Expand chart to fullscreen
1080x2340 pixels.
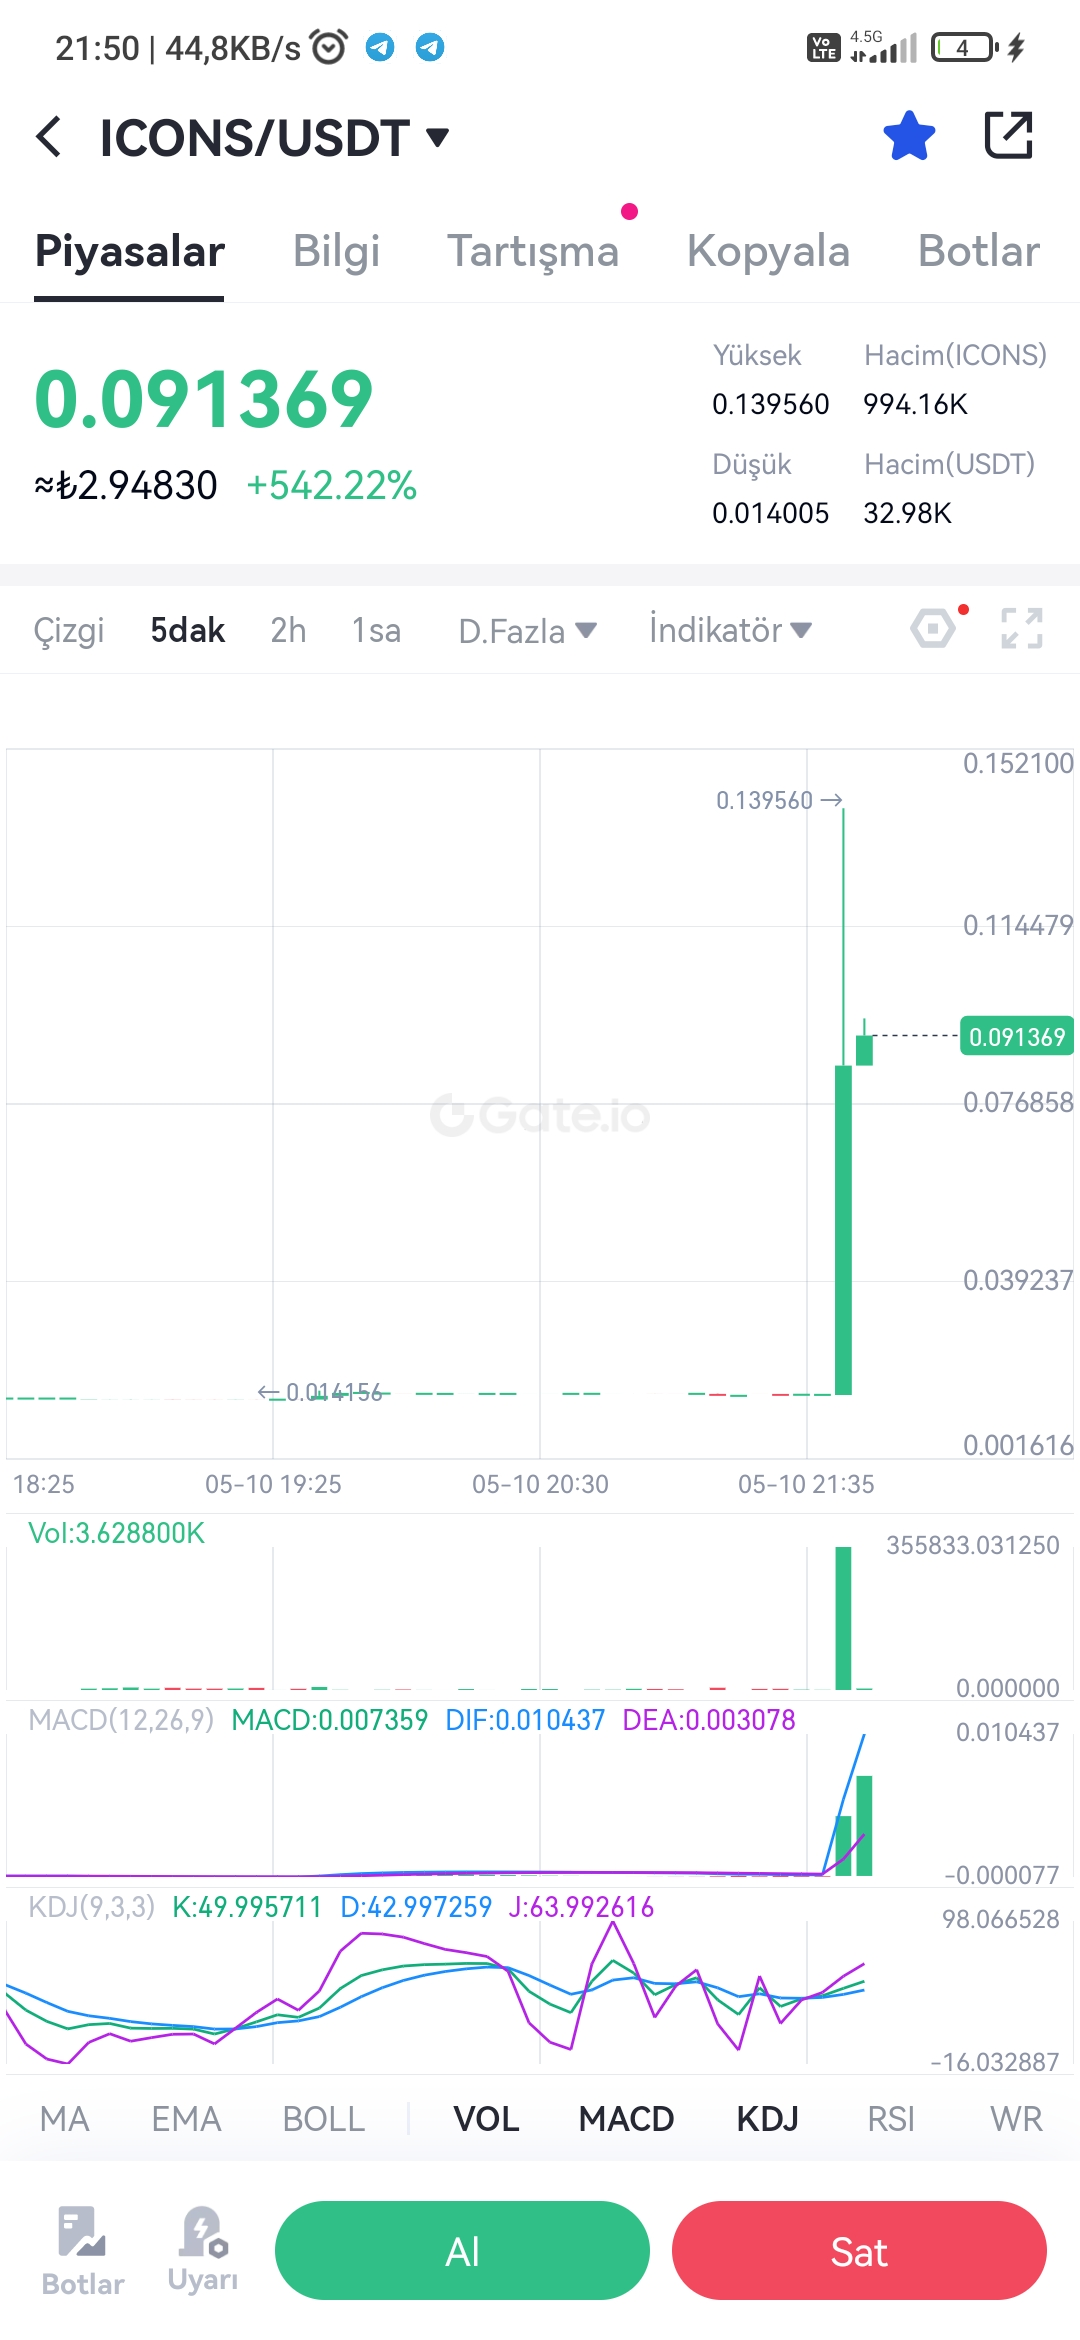point(1022,629)
